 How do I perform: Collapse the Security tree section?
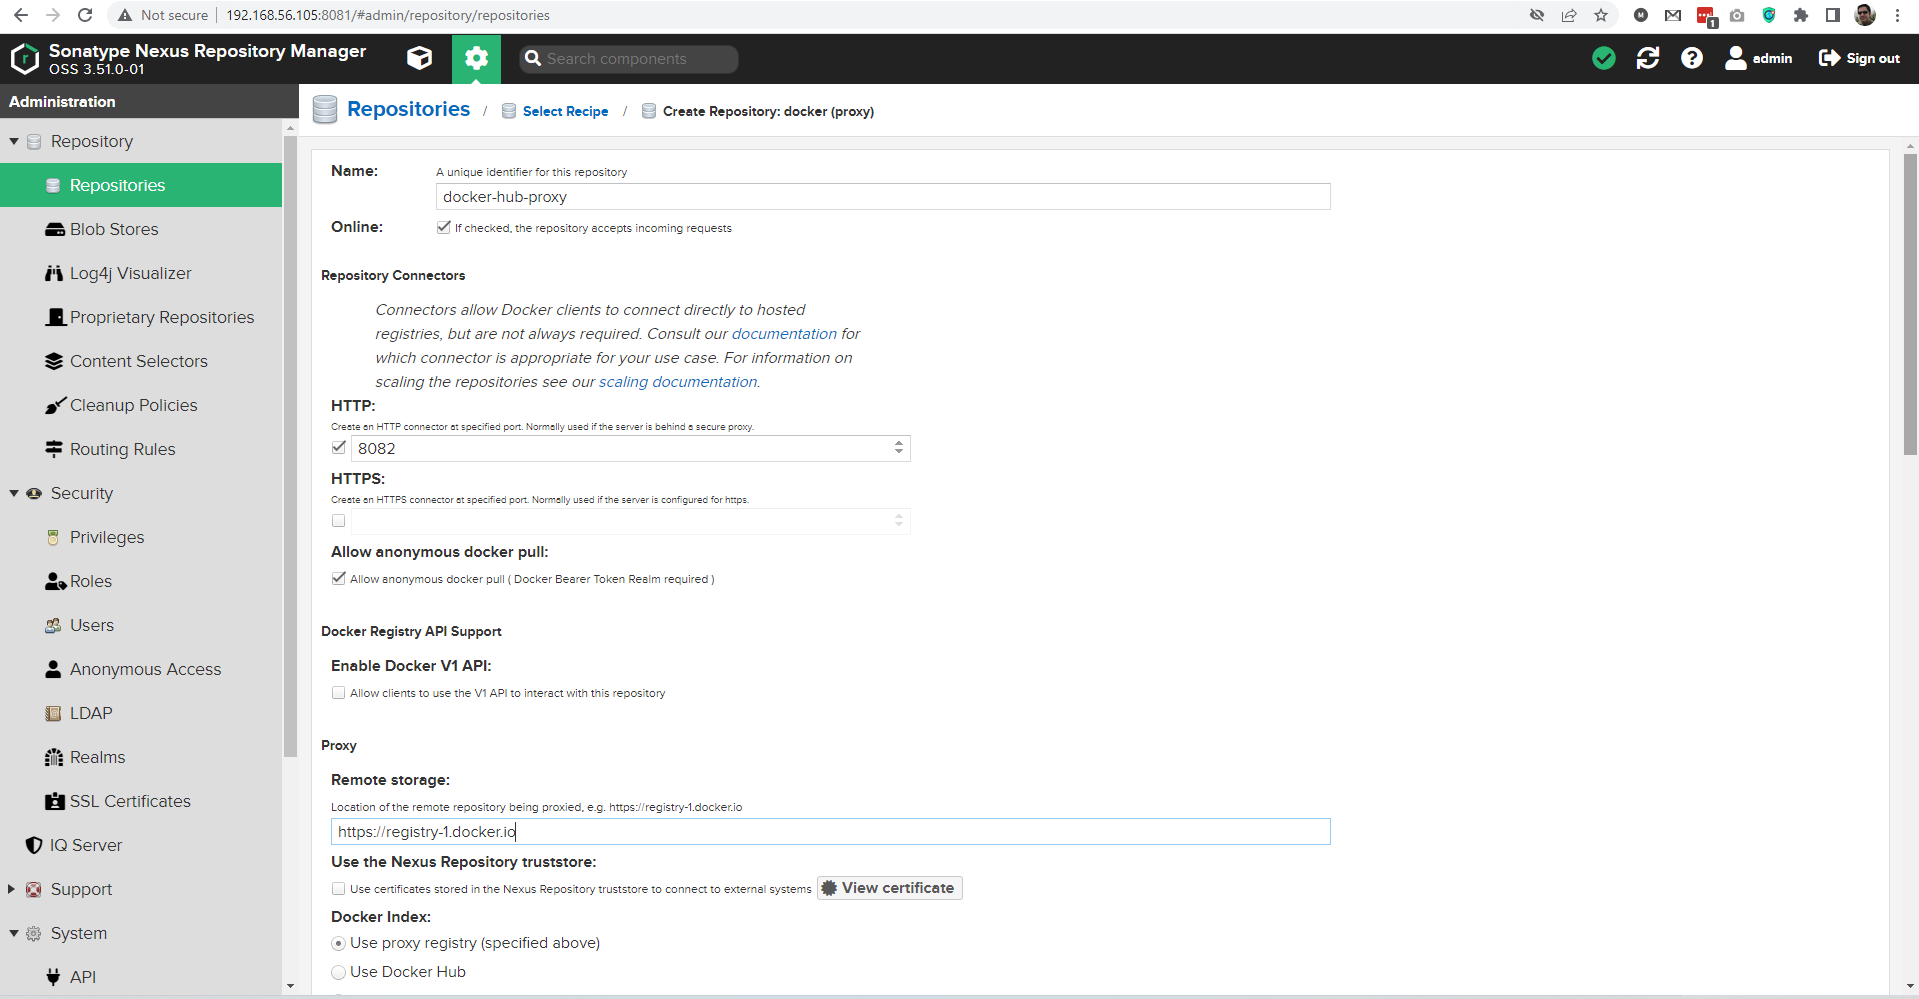coord(14,493)
